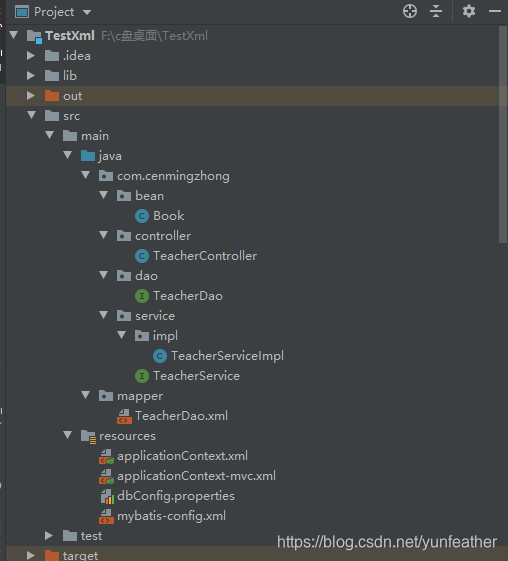The width and height of the screenshot is (508, 561).
Task: Click the resources folder icon
Action: click(x=88, y=436)
